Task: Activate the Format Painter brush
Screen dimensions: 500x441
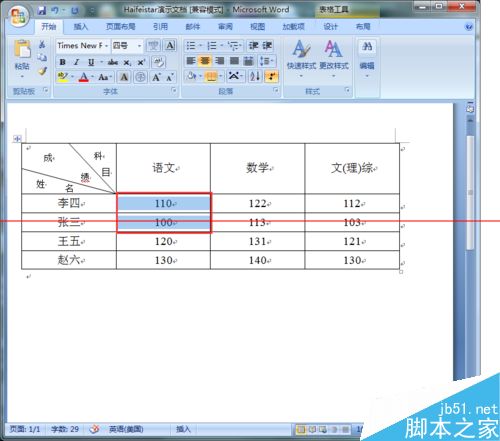Action: (42, 71)
